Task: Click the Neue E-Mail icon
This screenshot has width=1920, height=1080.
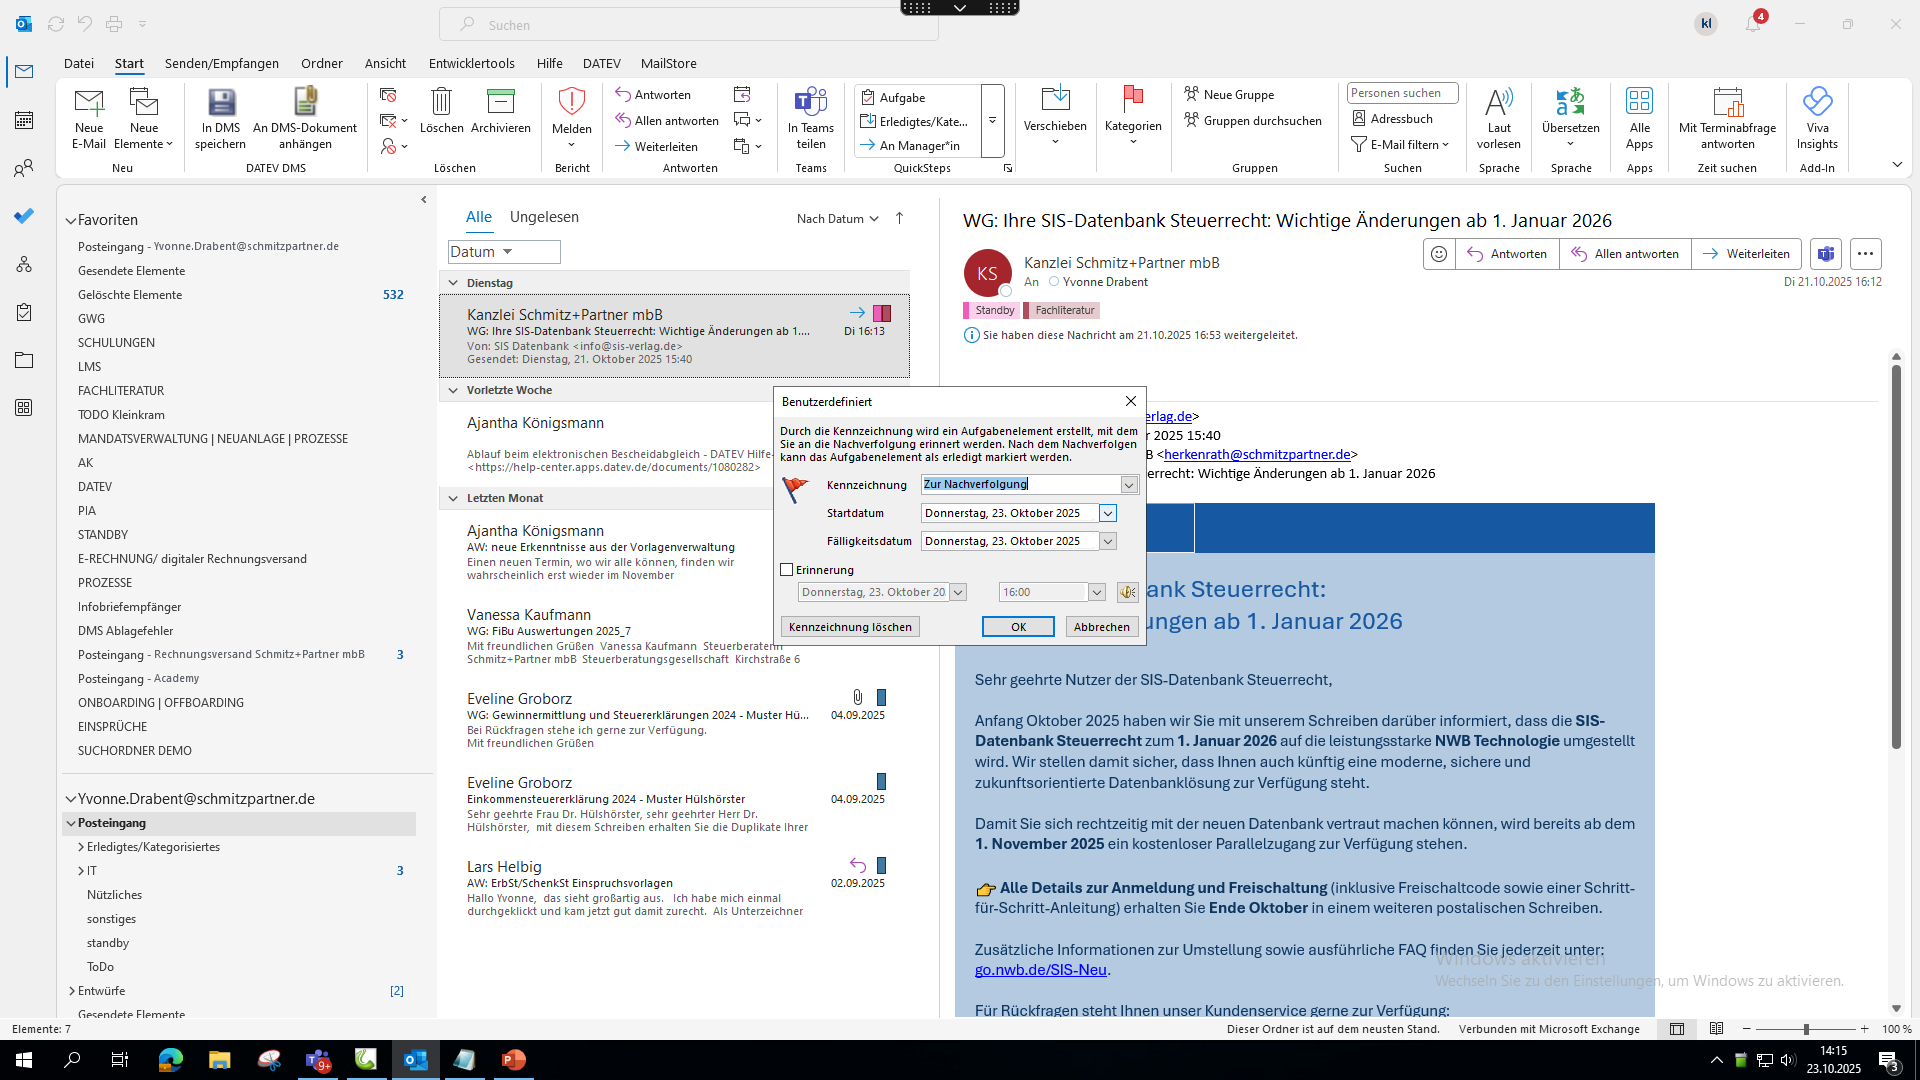Action: (89, 102)
